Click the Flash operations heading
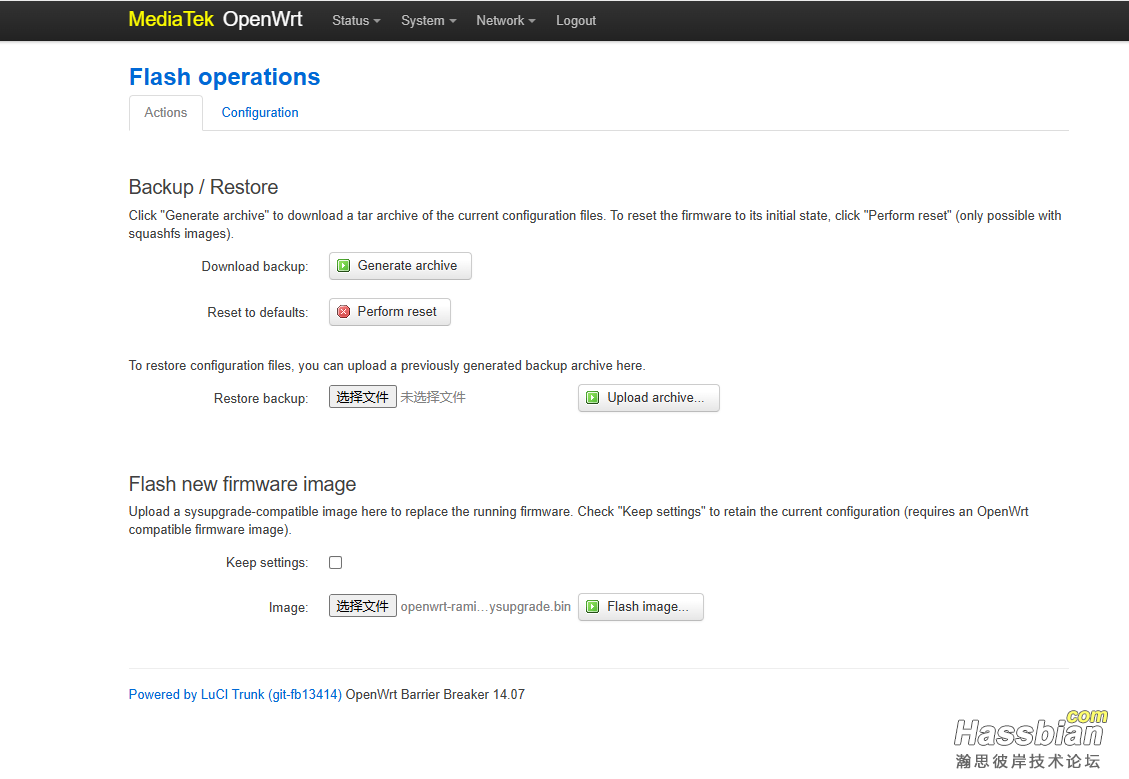This screenshot has width=1129, height=779. point(225,77)
